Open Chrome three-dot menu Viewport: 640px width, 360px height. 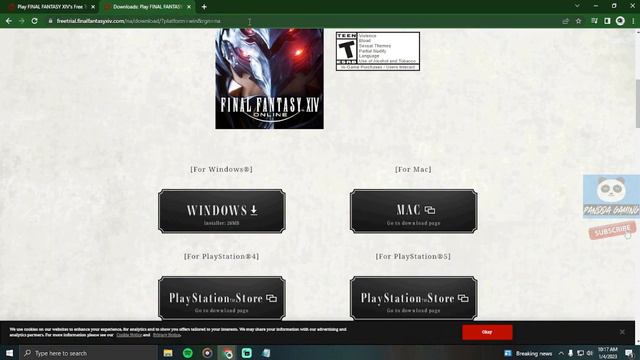[x=633, y=21]
